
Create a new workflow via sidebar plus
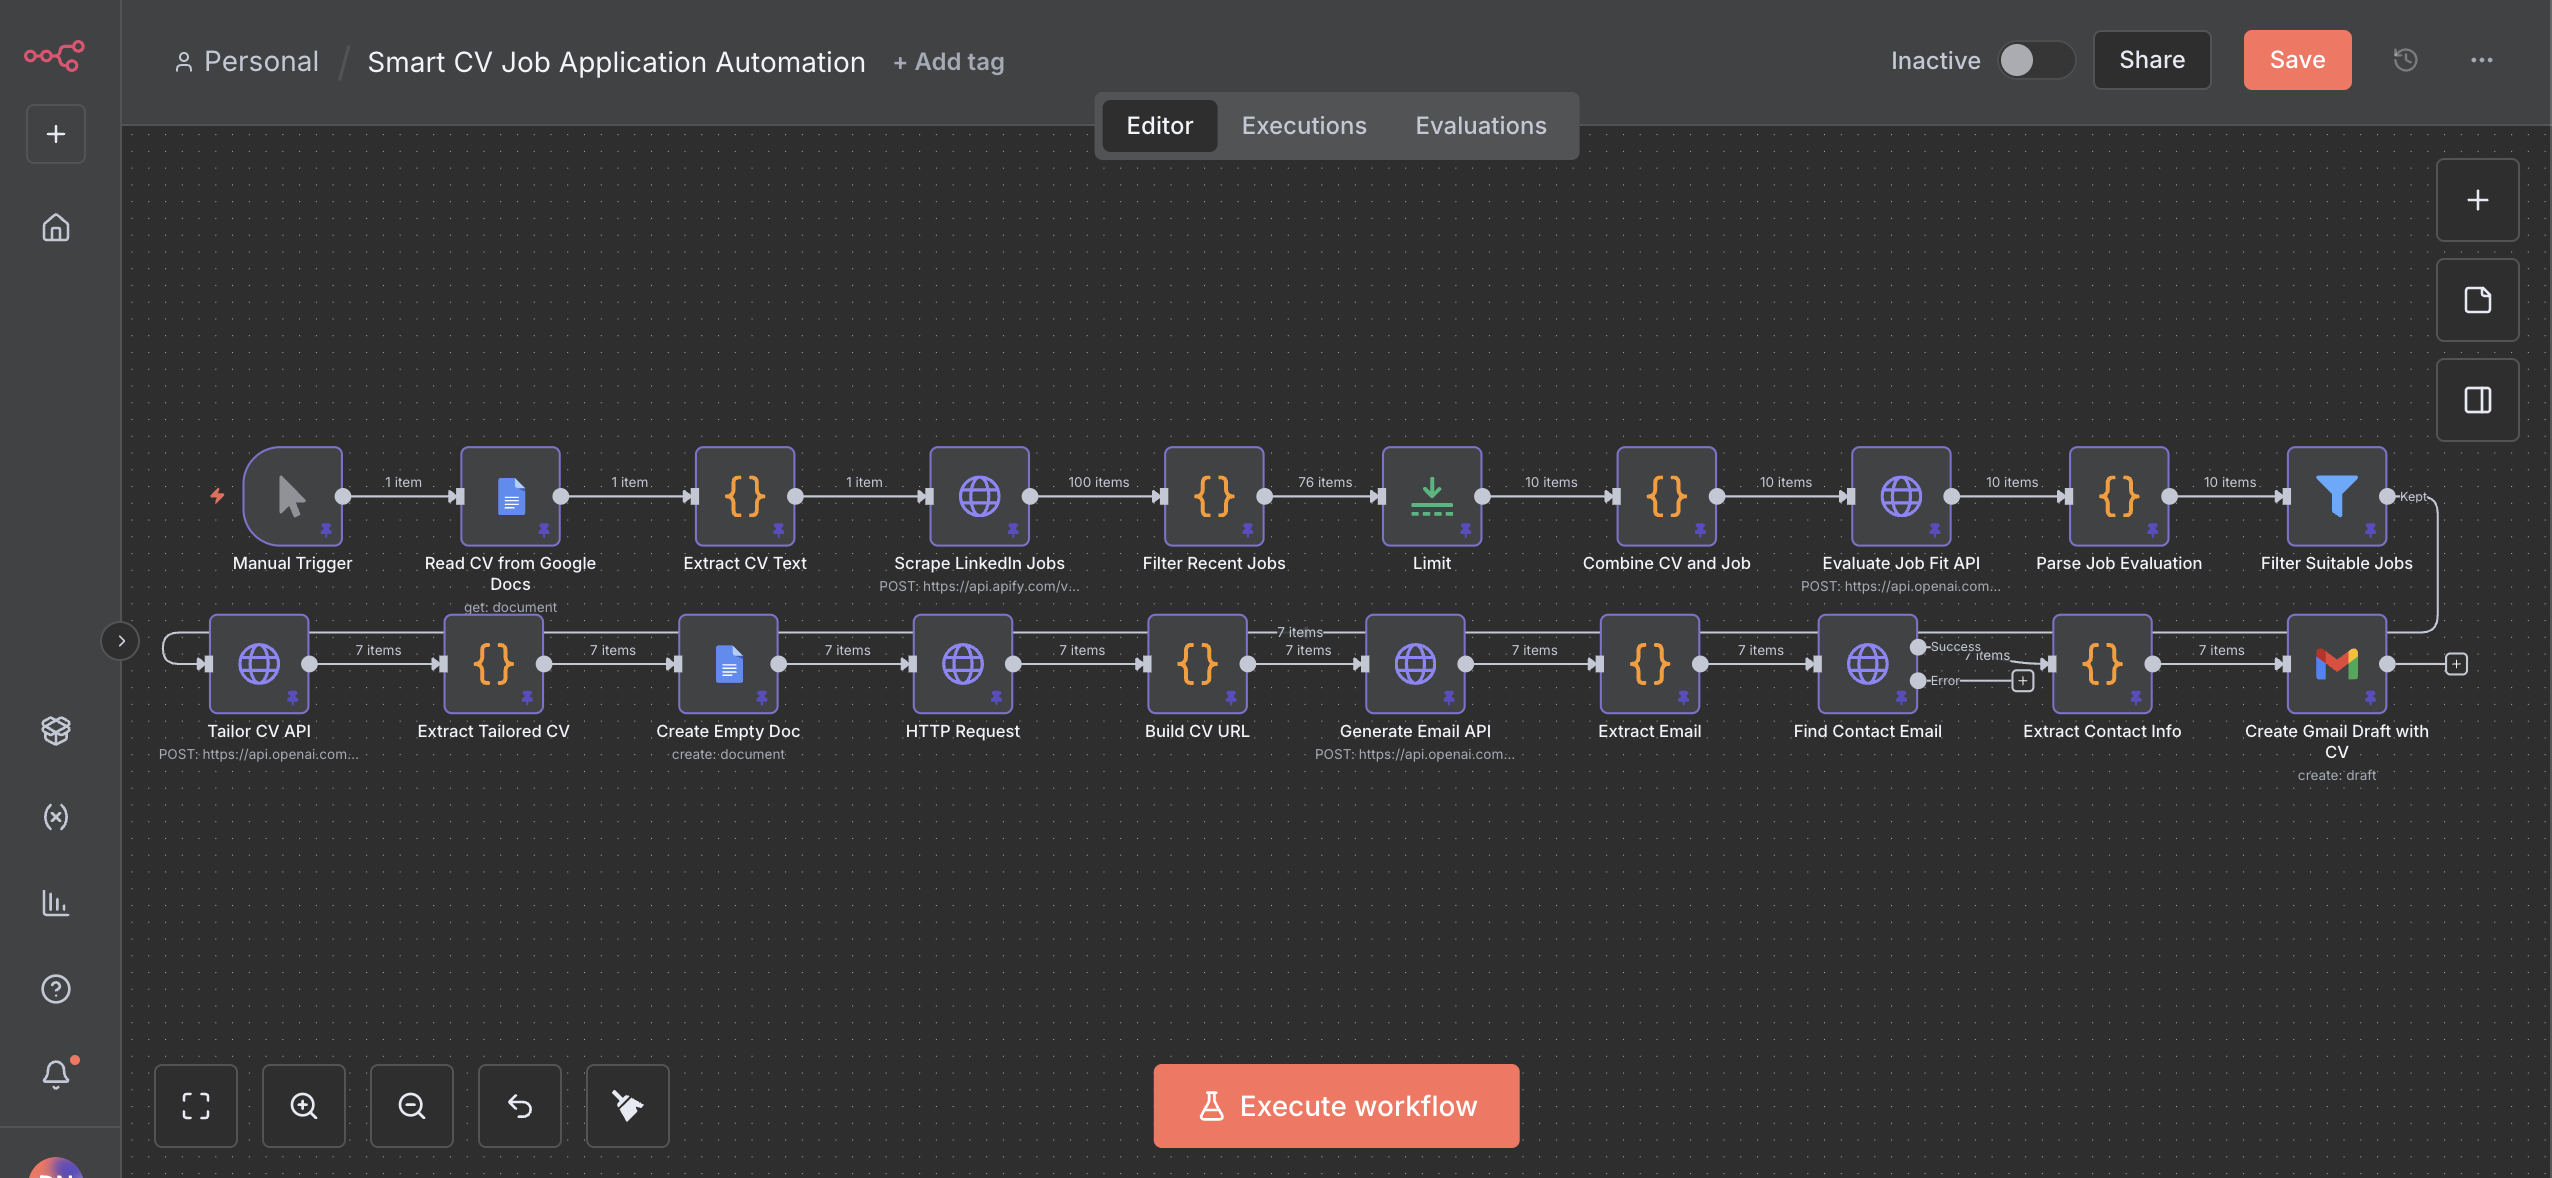55,133
